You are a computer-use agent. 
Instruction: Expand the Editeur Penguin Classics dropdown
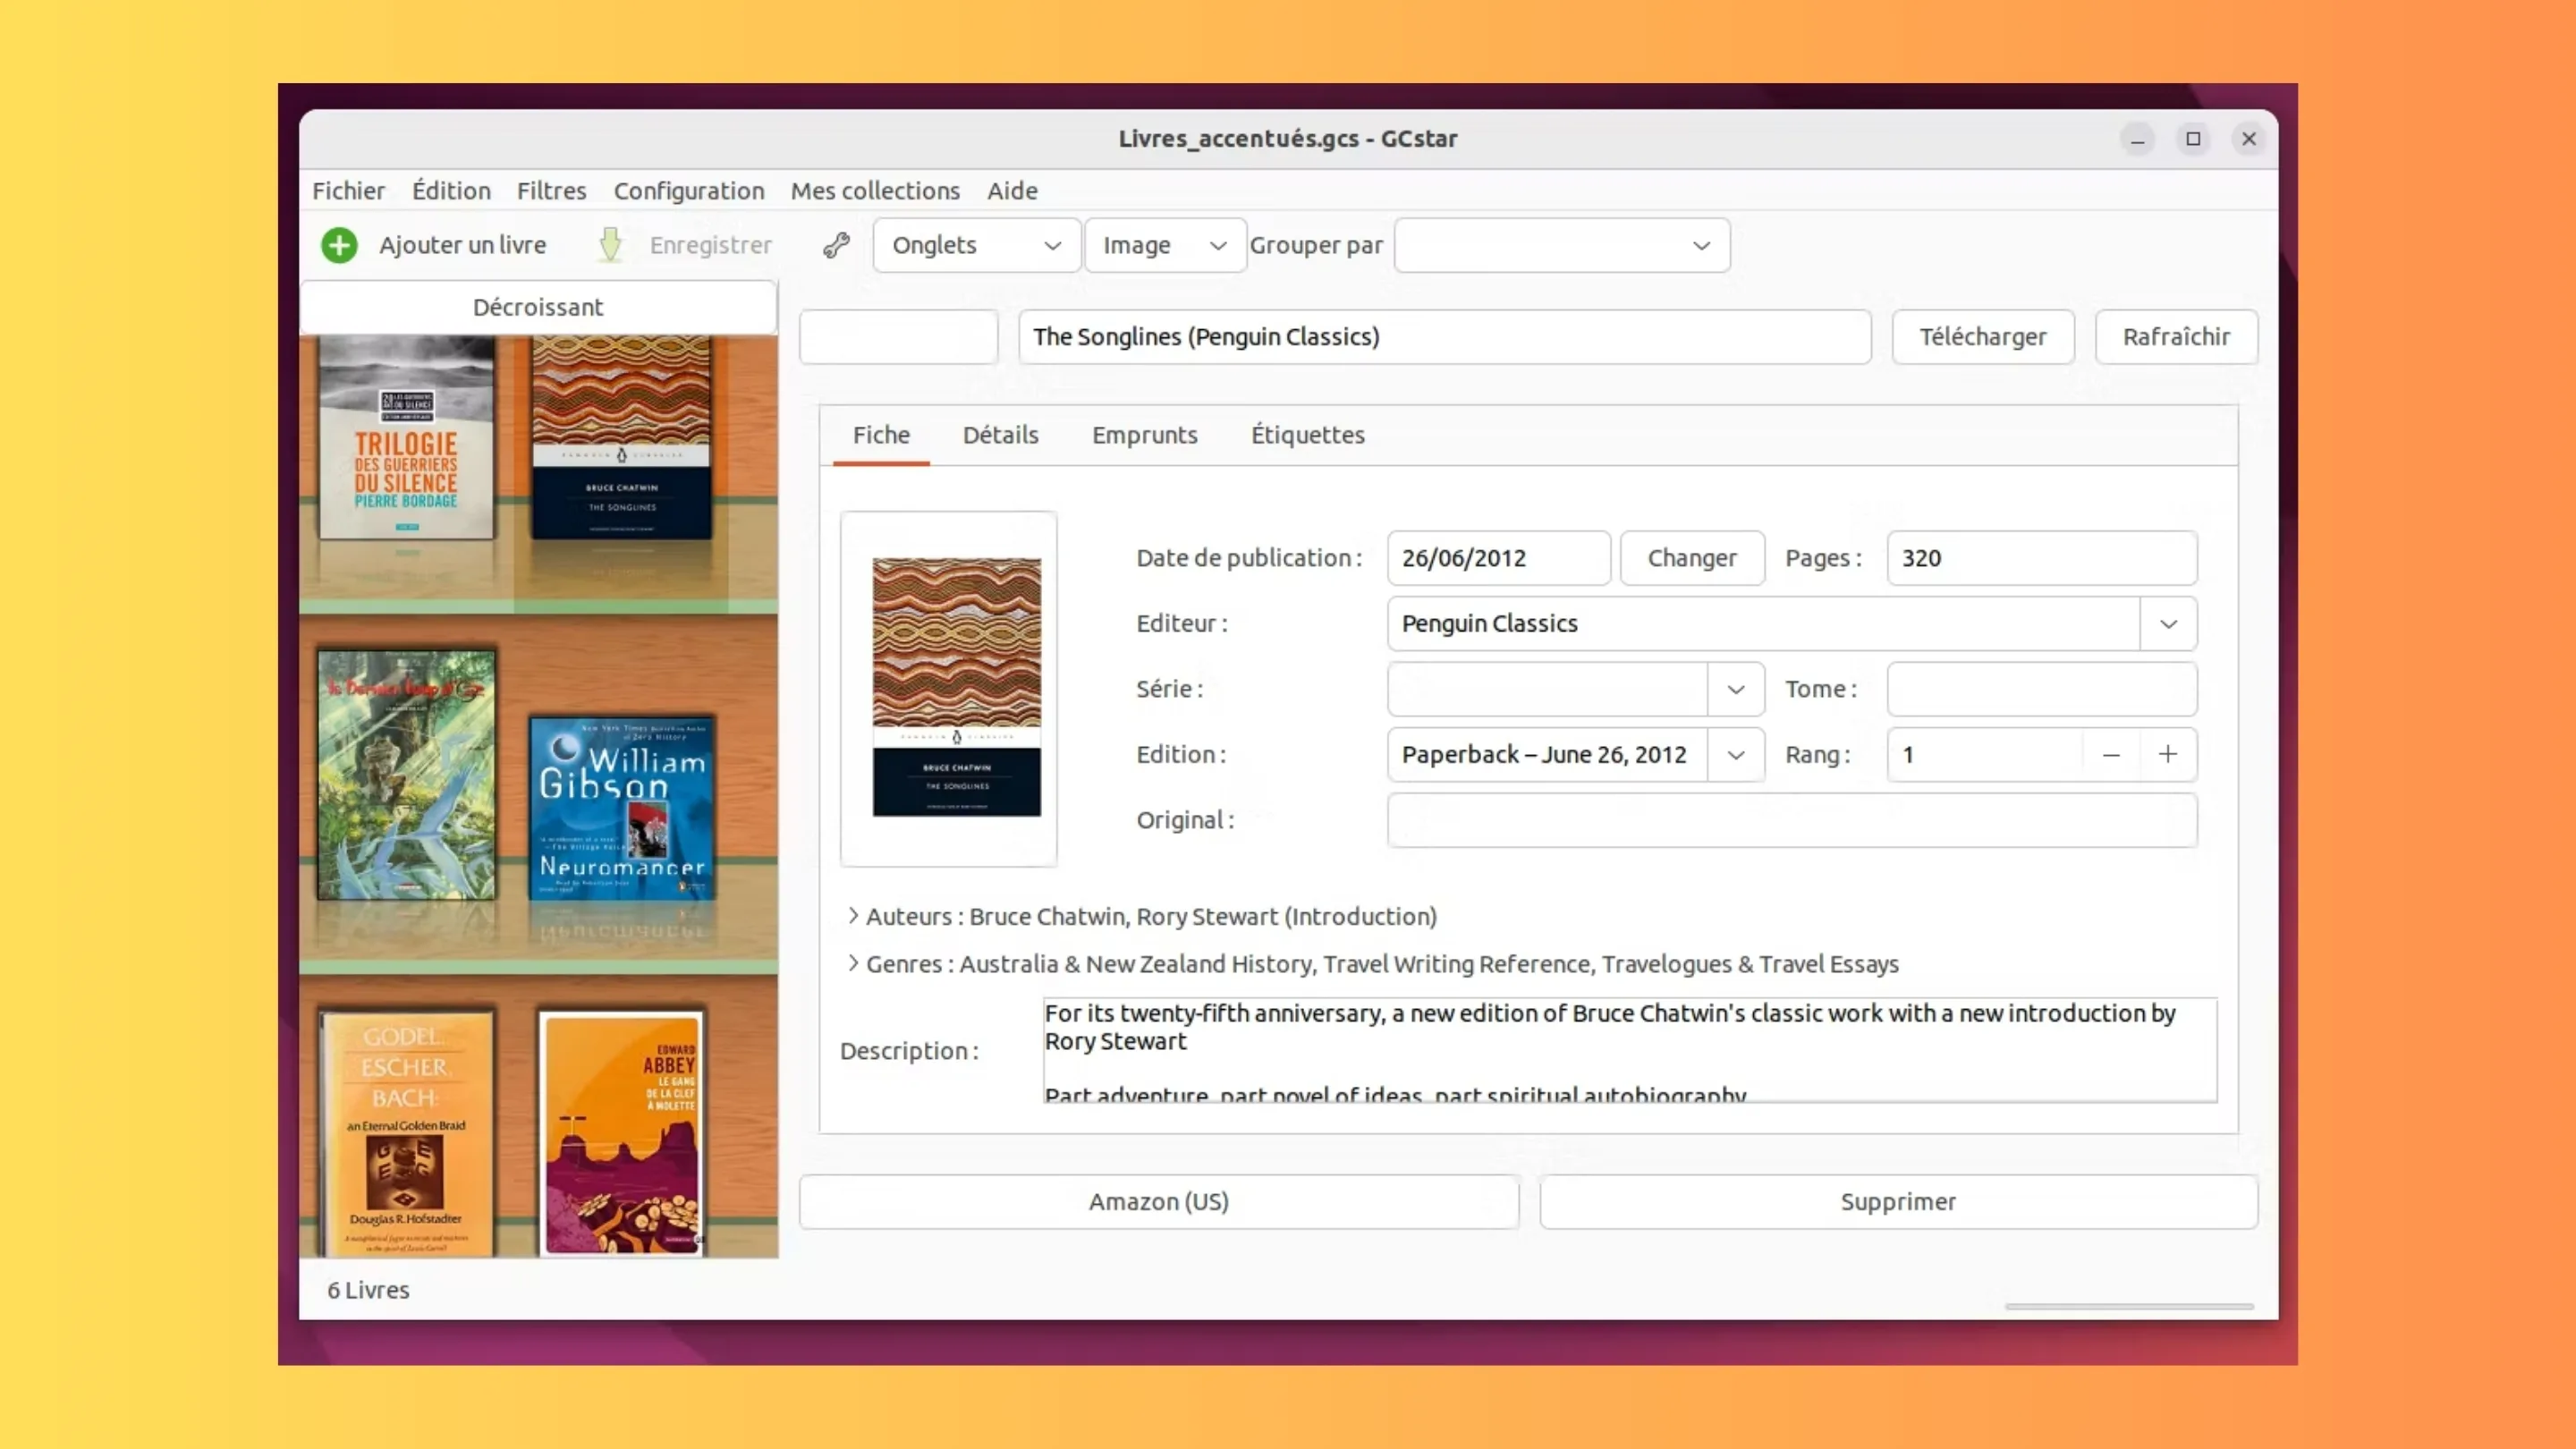(2167, 624)
